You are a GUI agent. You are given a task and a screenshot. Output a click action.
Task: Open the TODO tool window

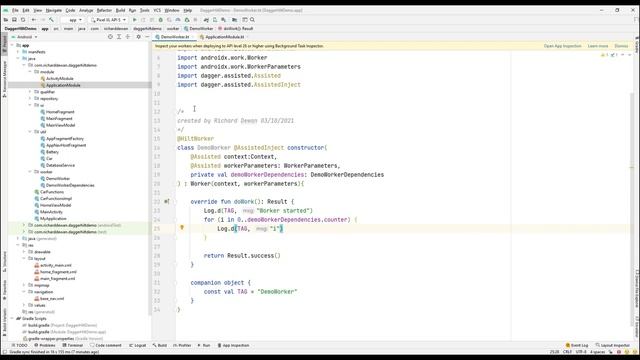[19, 345]
